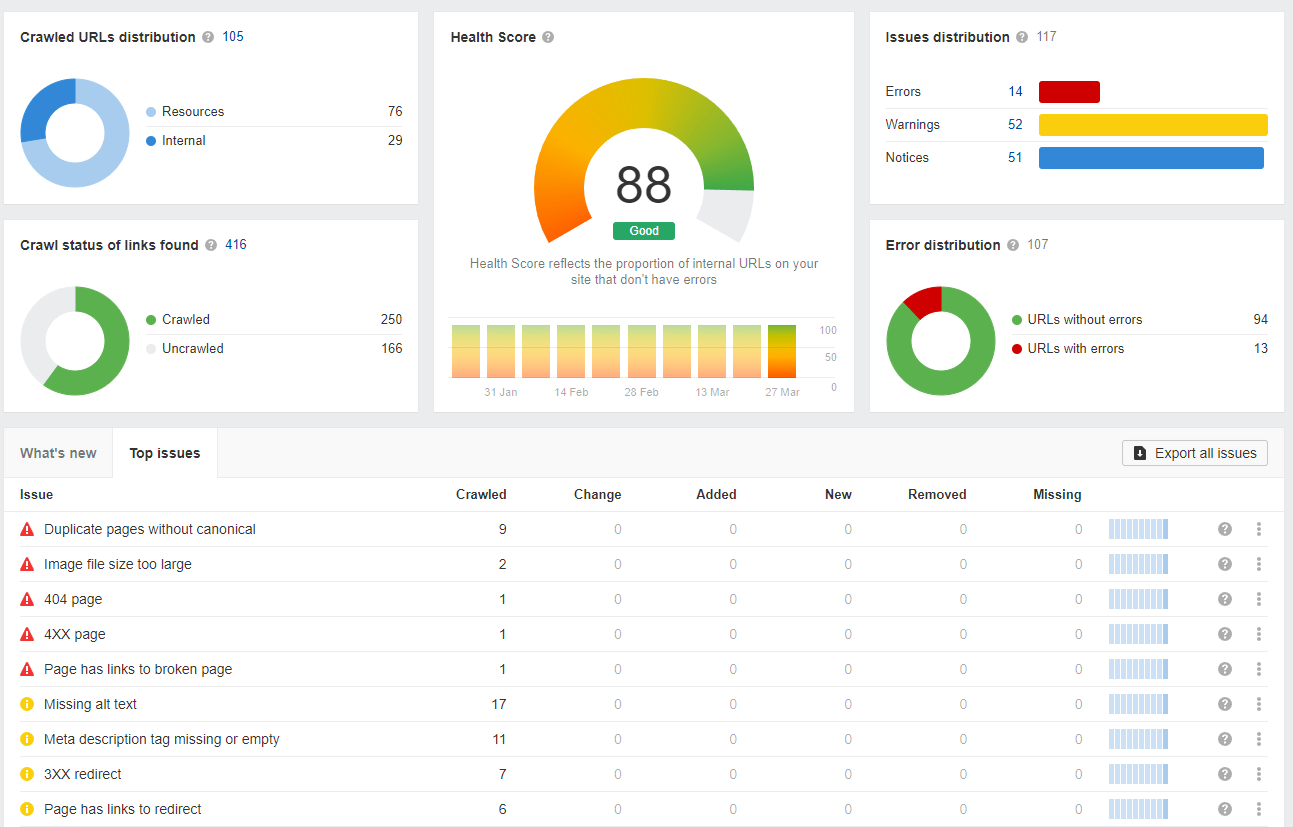Open more options menu for Page has links to broken page
1293x827 pixels.
point(1259,669)
